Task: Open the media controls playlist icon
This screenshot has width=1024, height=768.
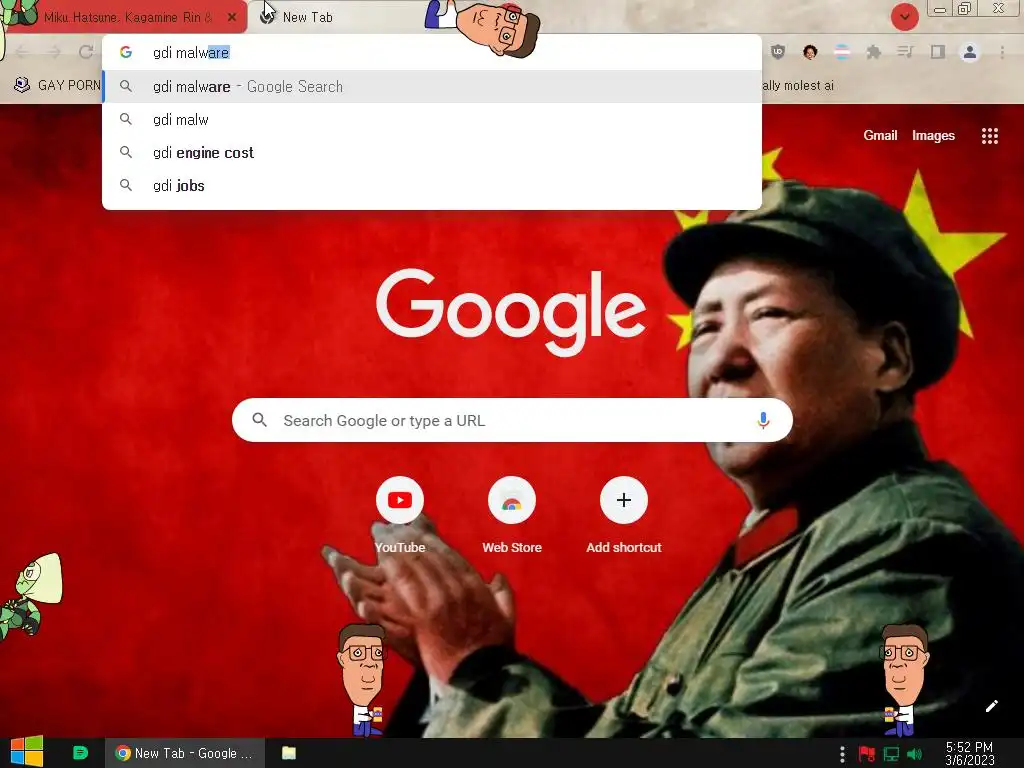Action: [905, 52]
